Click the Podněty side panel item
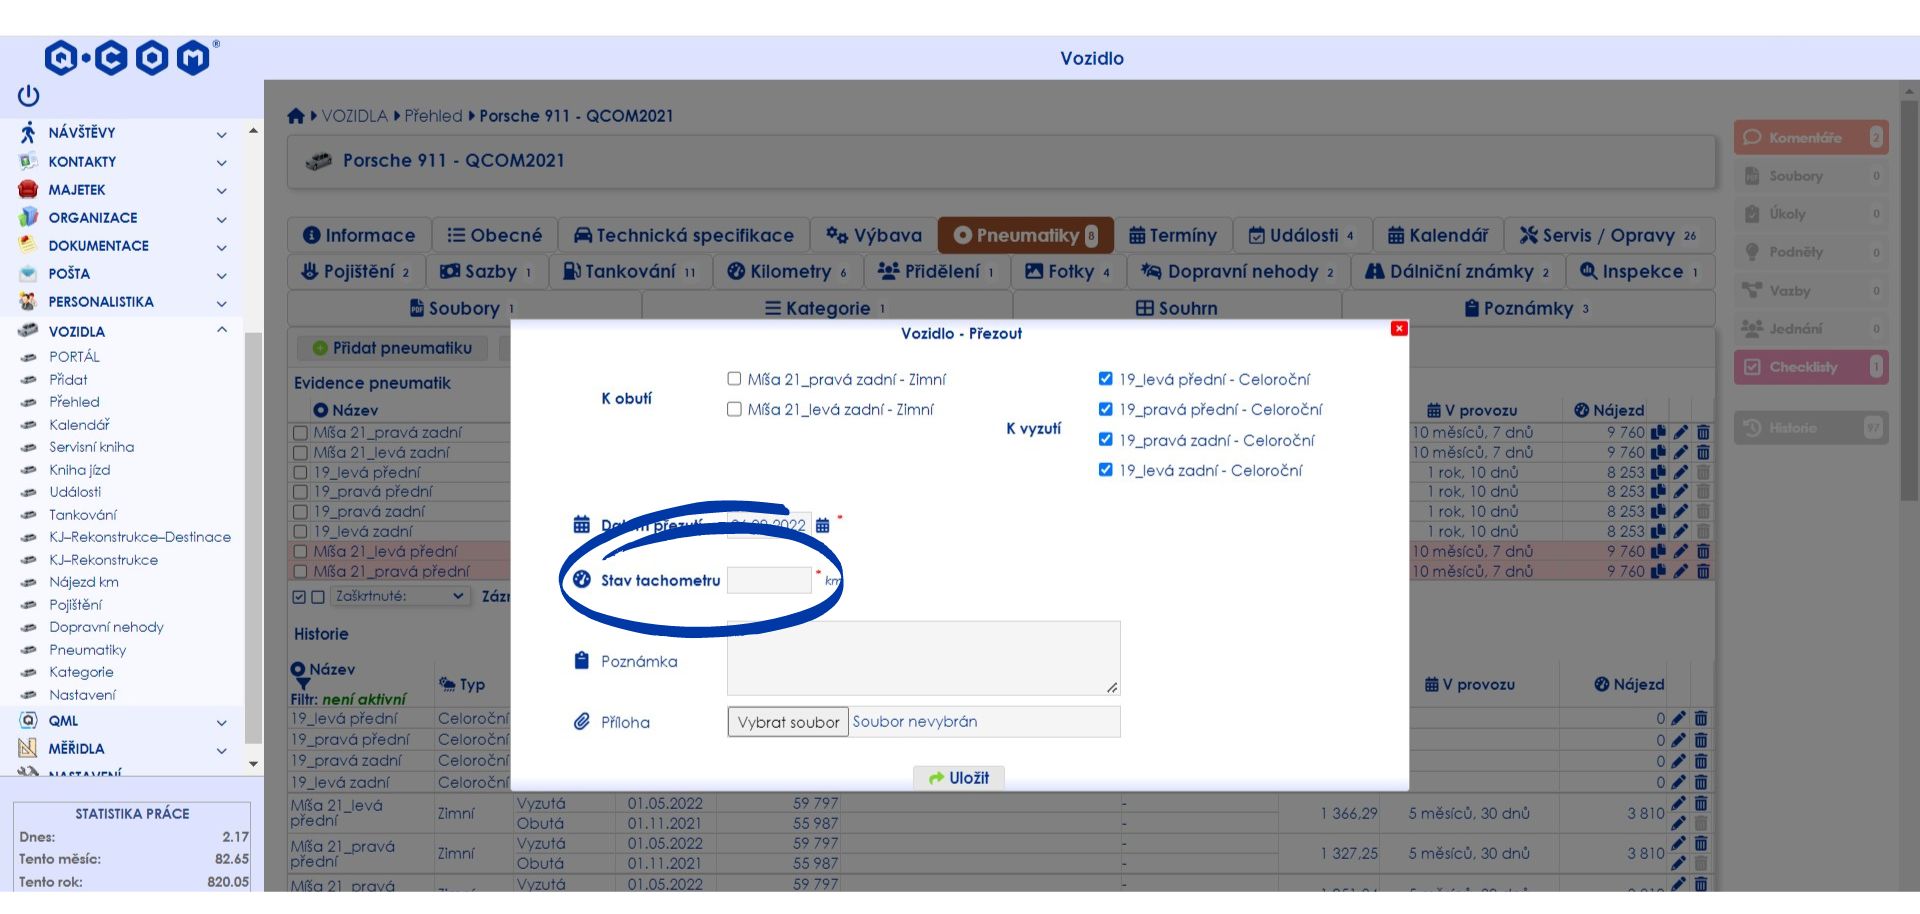The width and height of the screenshot is (1920, 914). [1811, 252]
